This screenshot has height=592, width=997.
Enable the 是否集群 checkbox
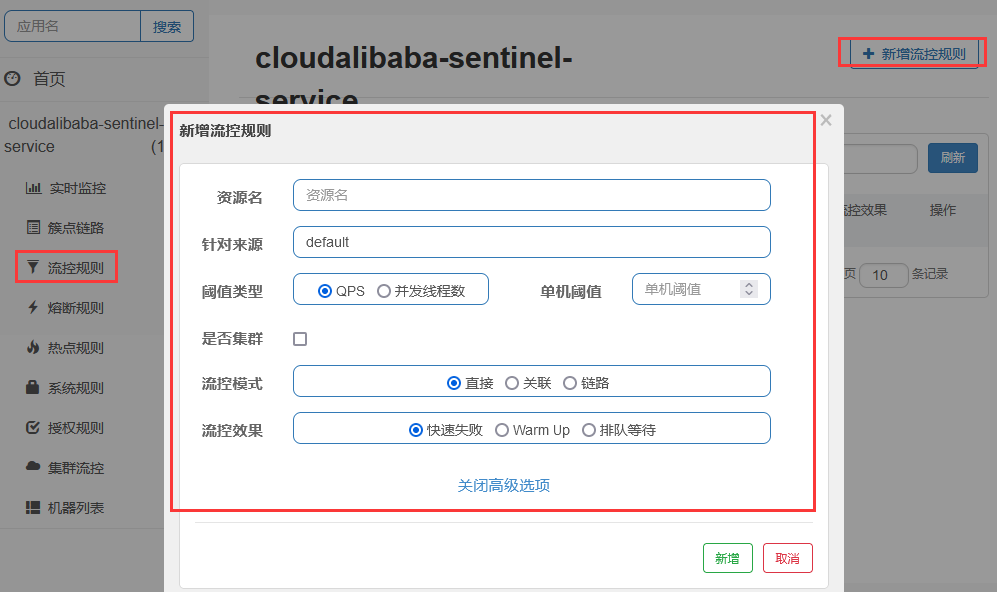pyautogui.click(x=300, y=339)
